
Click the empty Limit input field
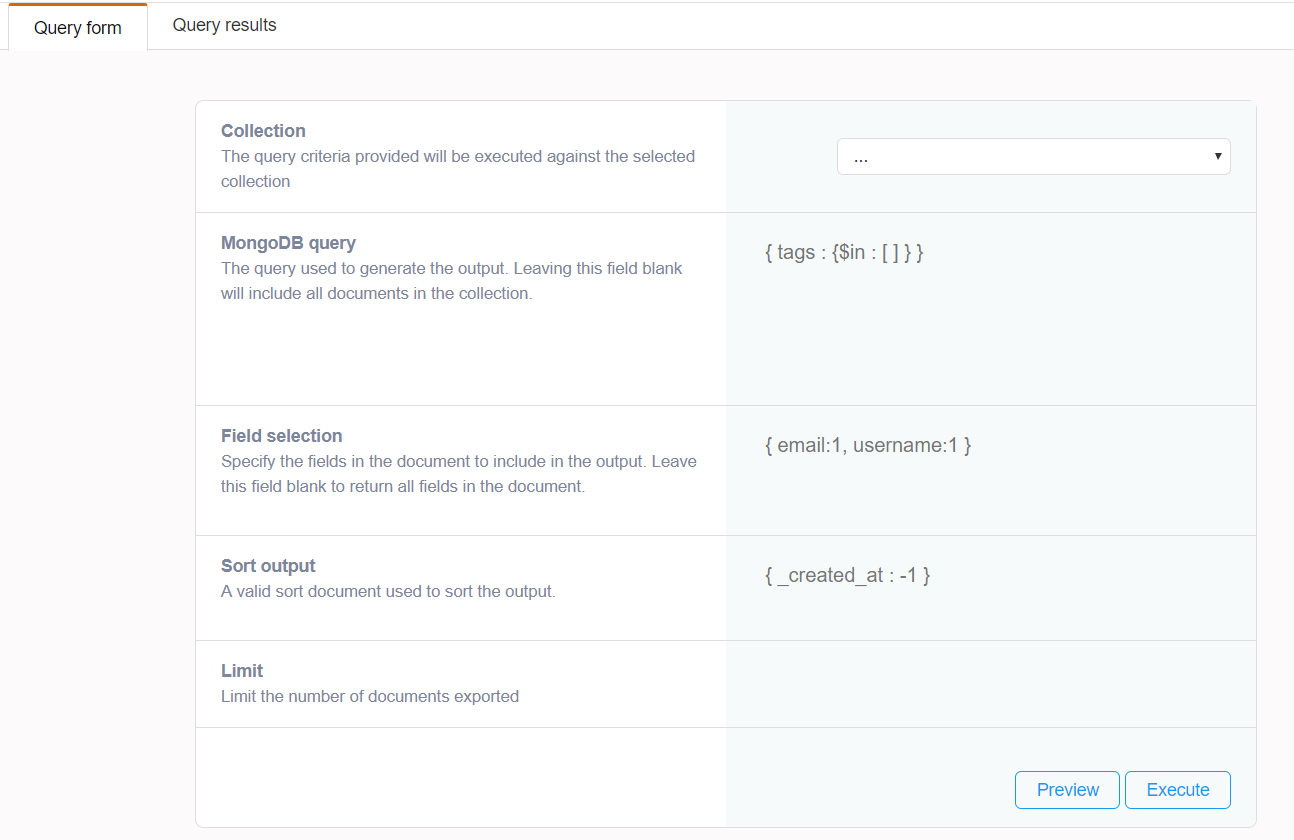(990, 683)
